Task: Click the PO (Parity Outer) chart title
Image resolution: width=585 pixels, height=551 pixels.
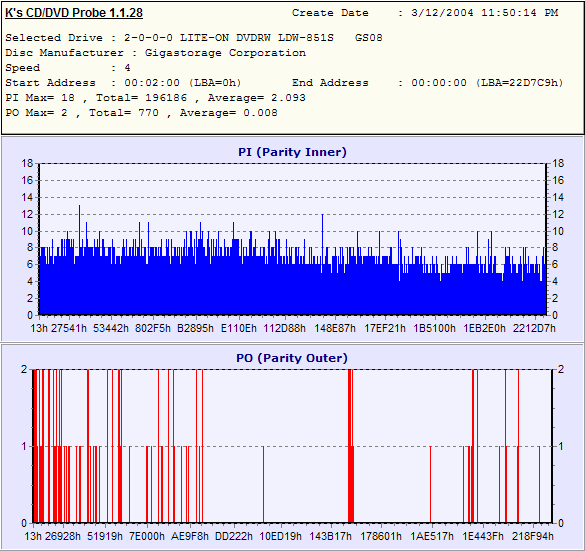Action: (x=292, y=358)
